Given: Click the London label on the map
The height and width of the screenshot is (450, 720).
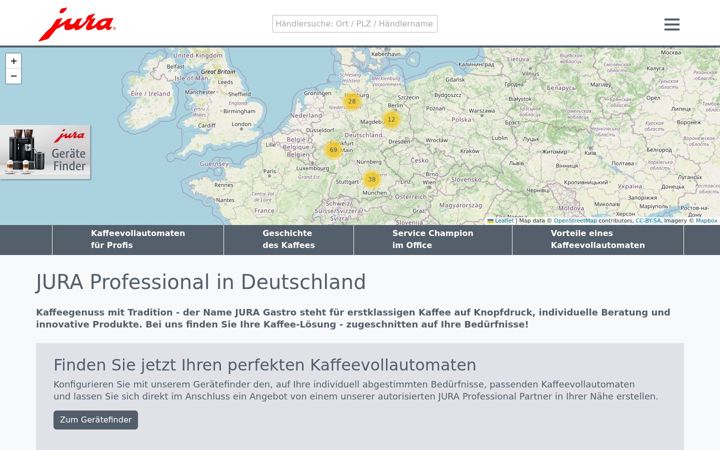Looking at the screenshot, I should (x=241, y=124).
